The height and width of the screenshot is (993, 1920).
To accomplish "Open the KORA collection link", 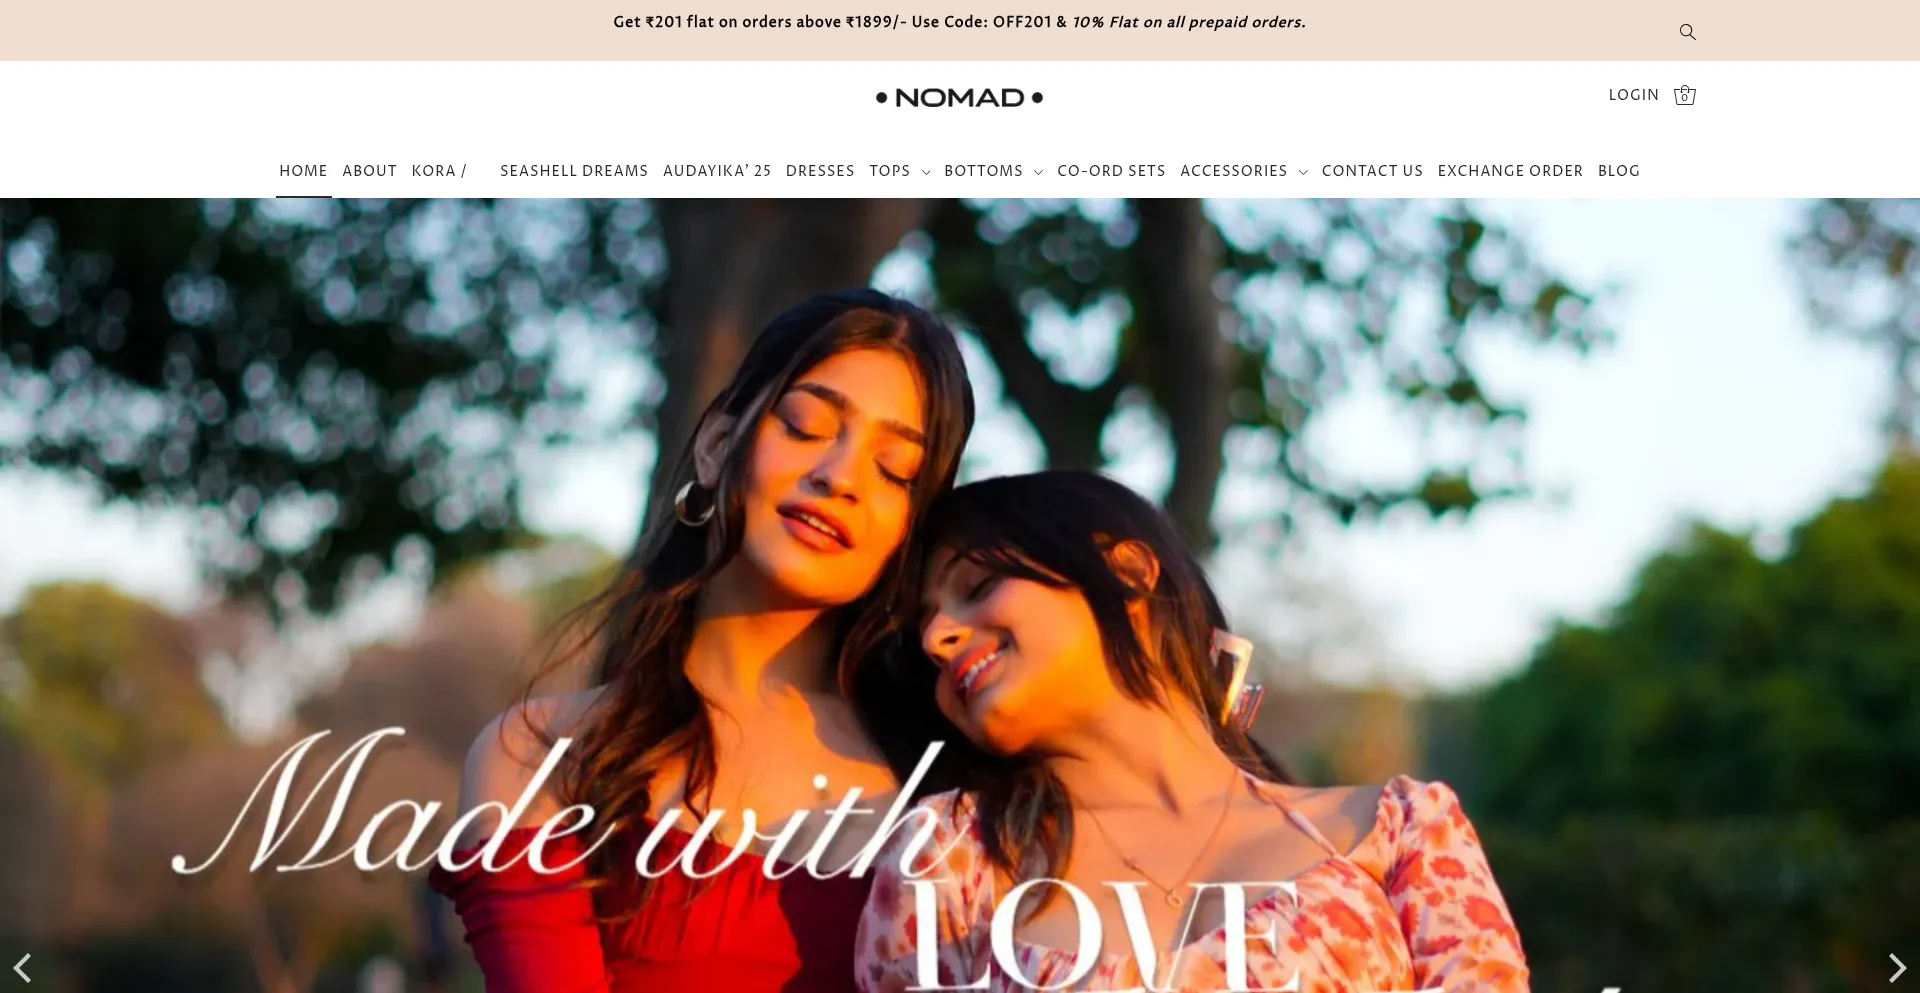I will tap(439, 171).
